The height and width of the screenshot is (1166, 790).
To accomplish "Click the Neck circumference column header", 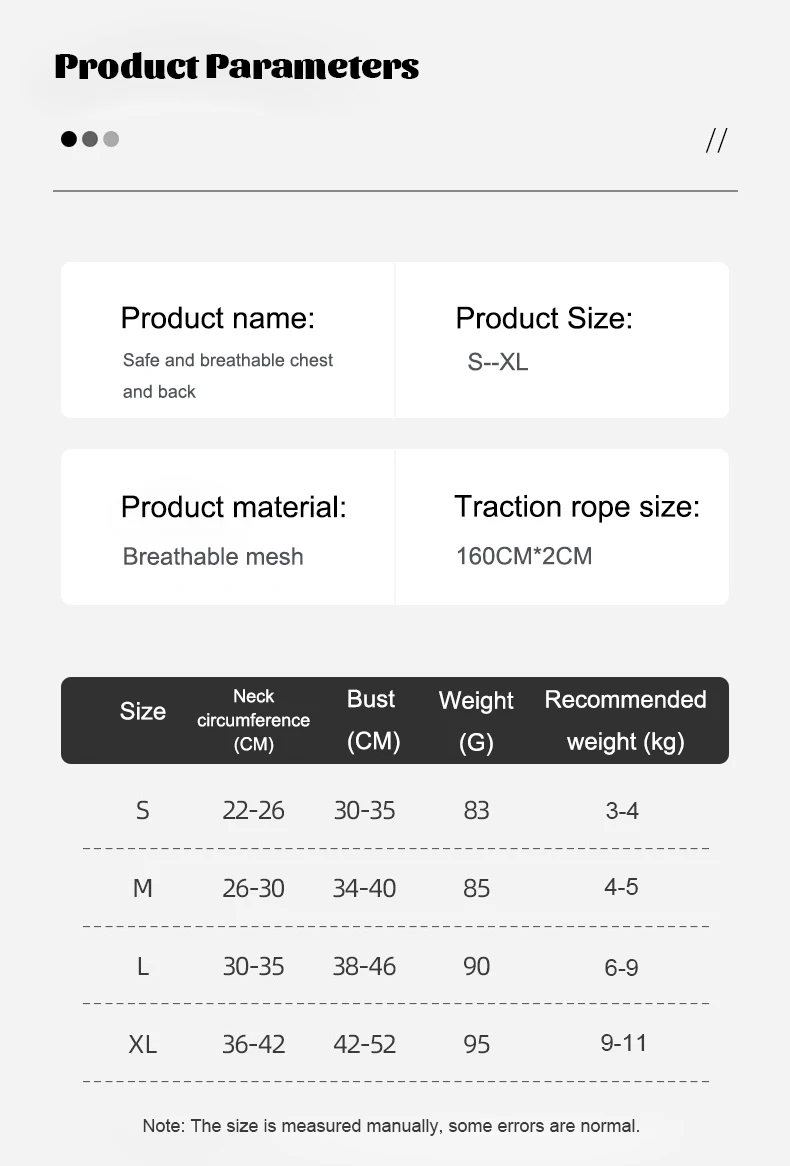I will pyautogui.click(x=253, y=720).
